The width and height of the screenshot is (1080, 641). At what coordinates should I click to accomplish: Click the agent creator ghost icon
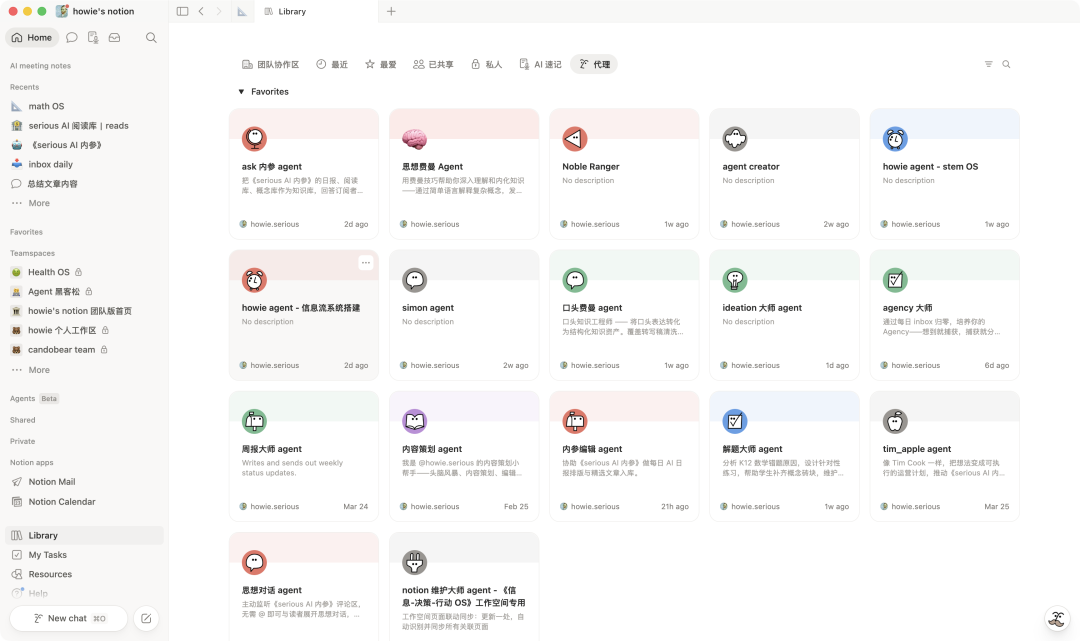[x=735, y=138]
